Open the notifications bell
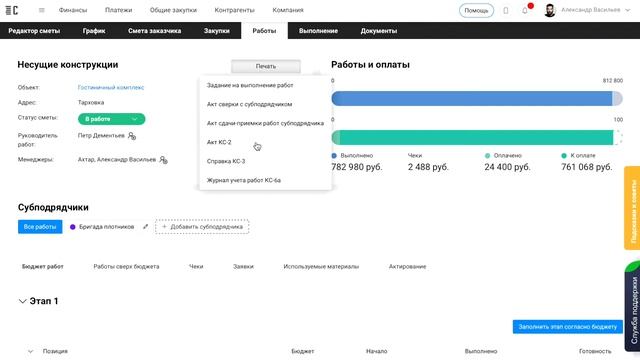The width and height of the screenshot is (640, 360). point(525,11)
